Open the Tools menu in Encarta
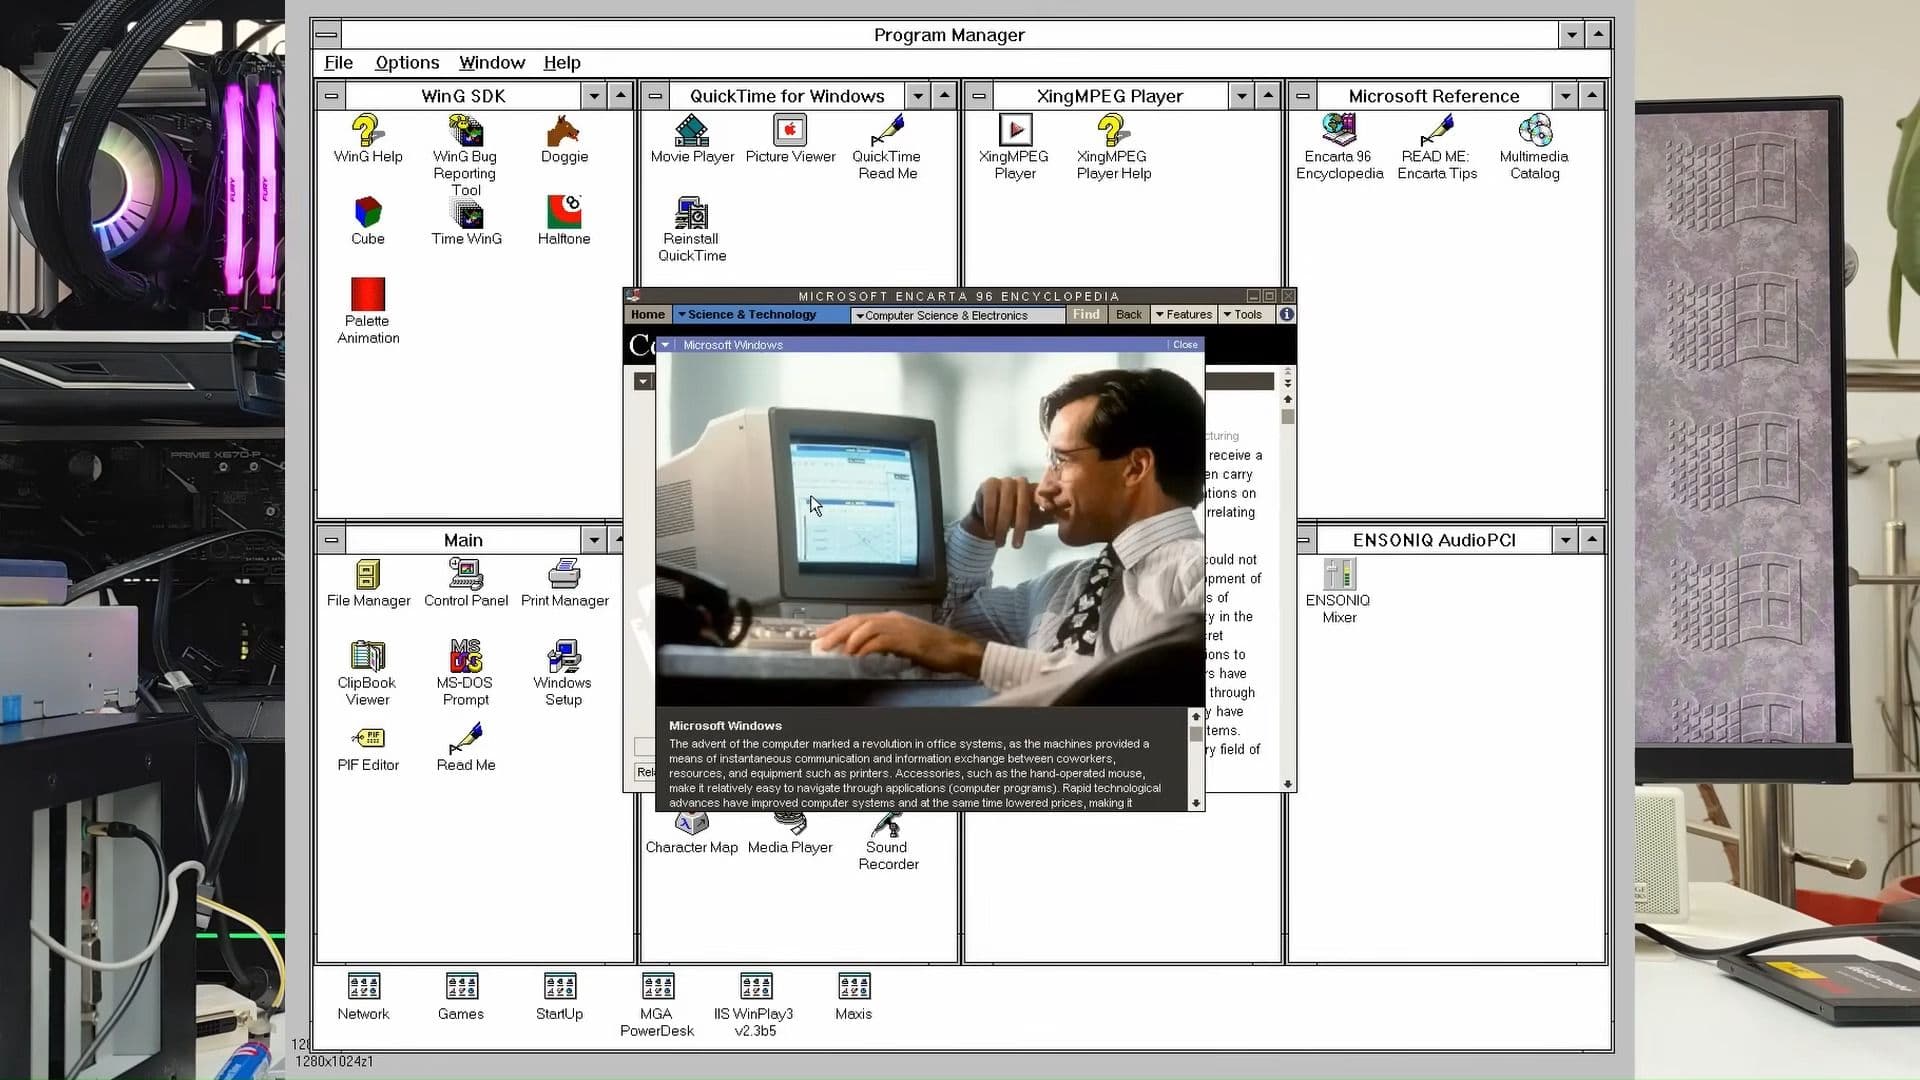Image resolution: width=1920 pixels, height=1080 pixels. click(x=1244, y=314)
